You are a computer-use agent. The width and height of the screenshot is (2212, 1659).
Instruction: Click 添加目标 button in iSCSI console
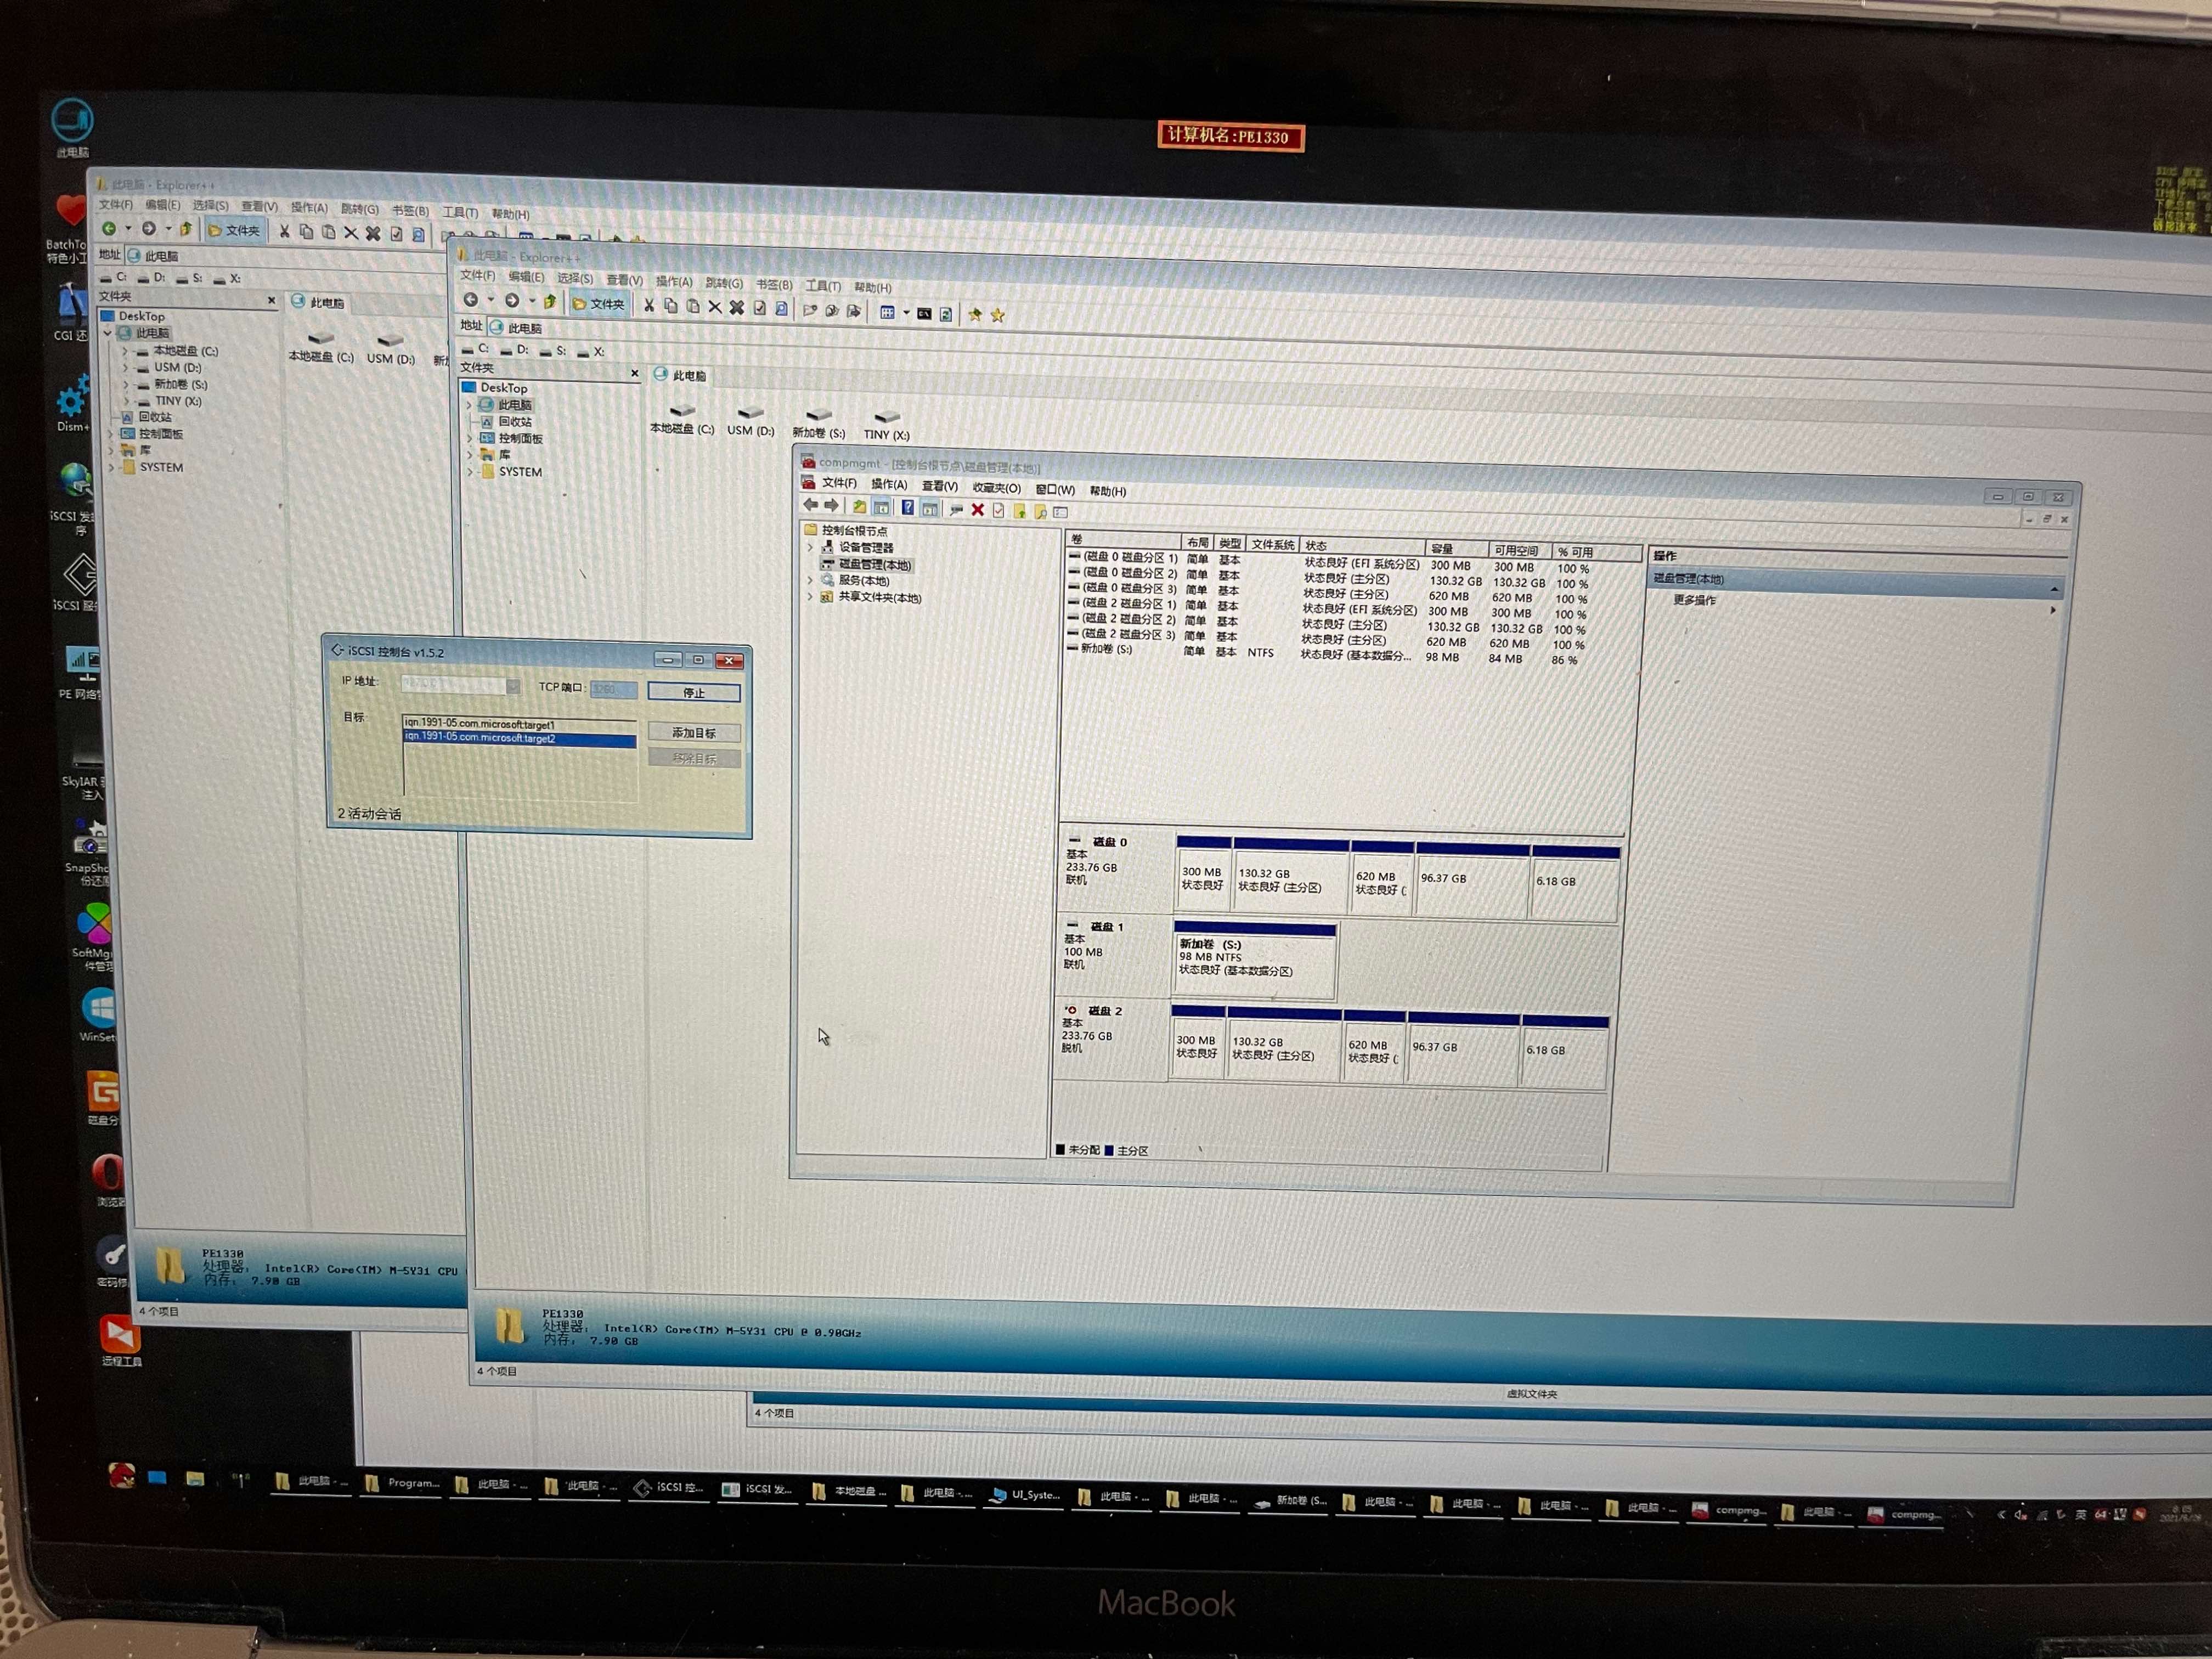point(694,733)
